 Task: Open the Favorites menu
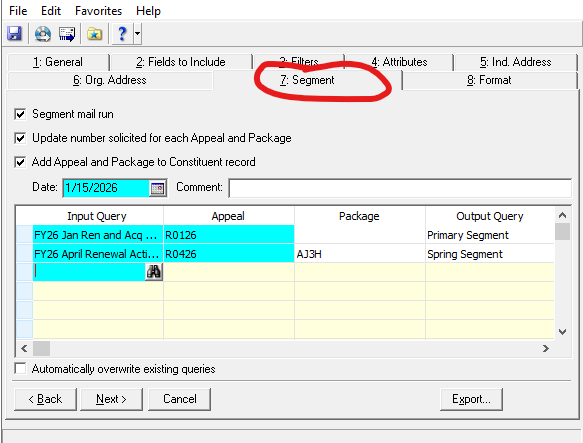point(99,11)
